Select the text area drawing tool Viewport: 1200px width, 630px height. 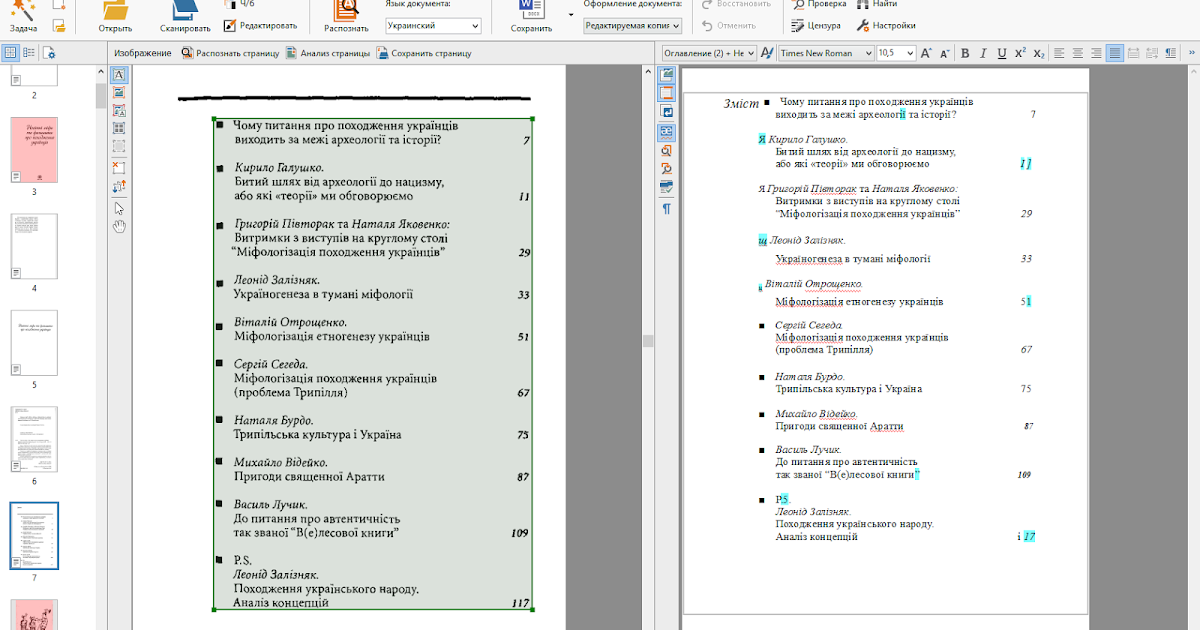[119, 75]
